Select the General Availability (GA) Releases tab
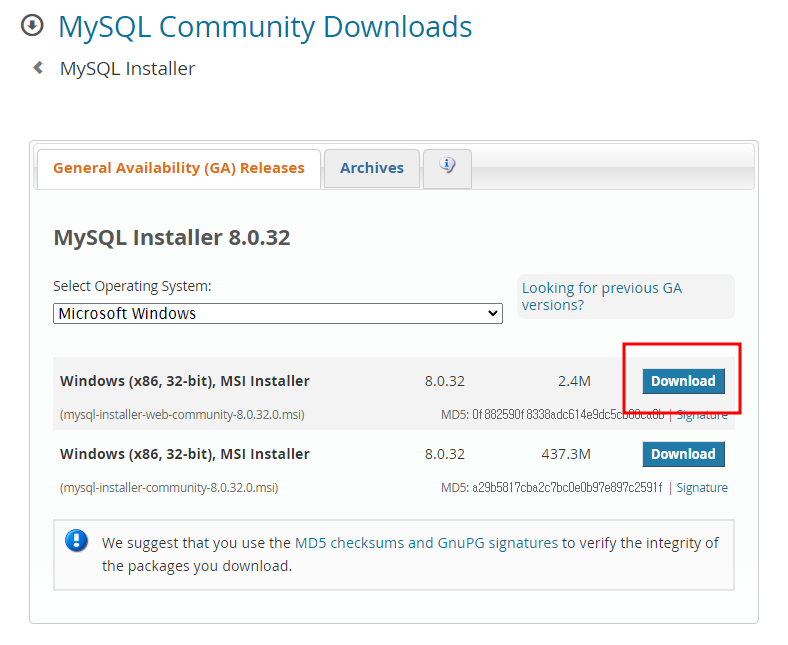Screen dimensions: 788x645 179,168
